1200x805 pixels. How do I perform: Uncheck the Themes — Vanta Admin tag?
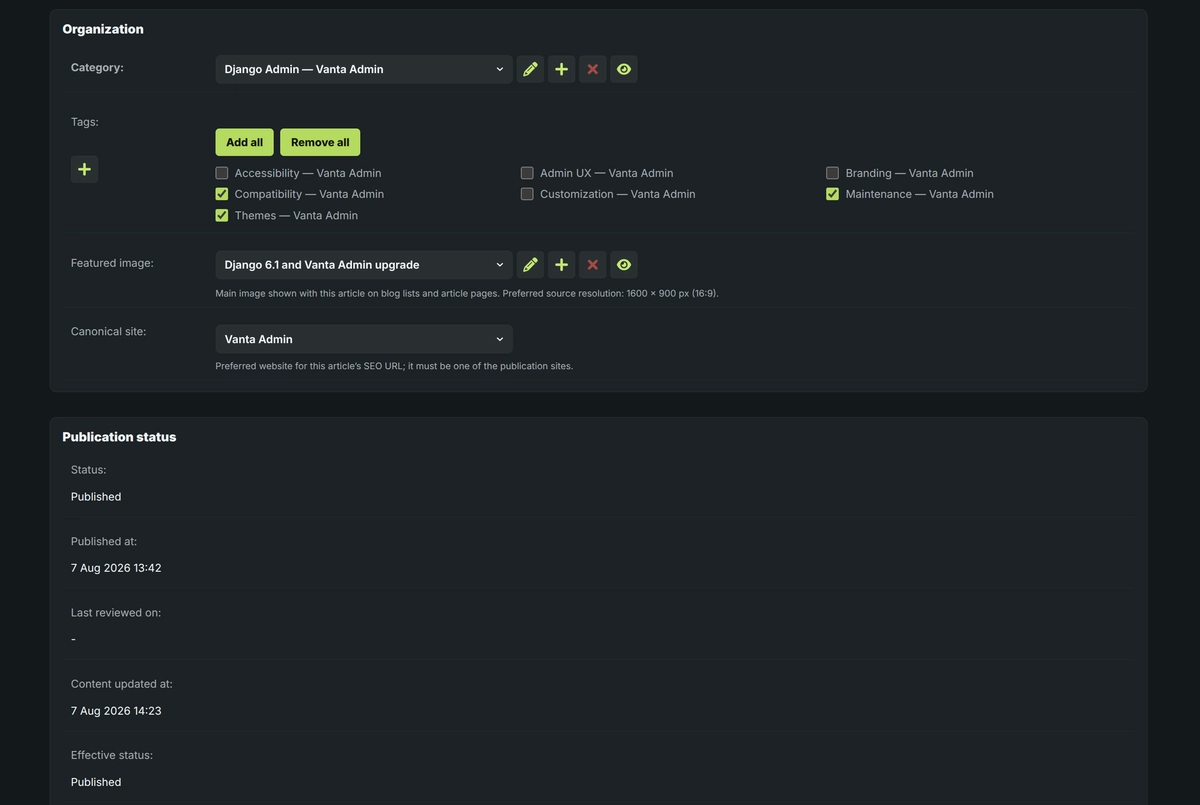coord(222,215)
